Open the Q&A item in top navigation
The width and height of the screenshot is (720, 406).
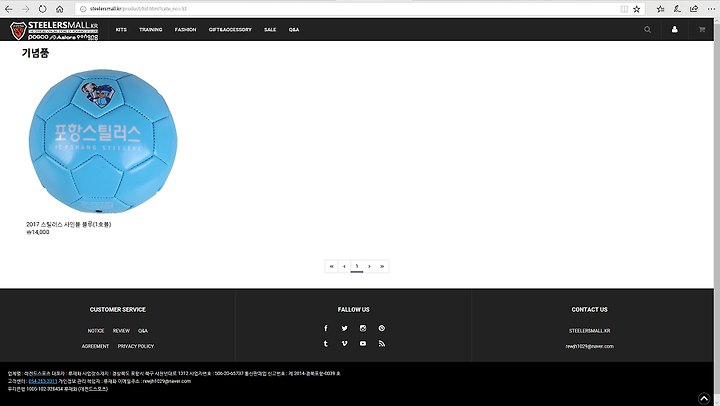tap(294, 29)
